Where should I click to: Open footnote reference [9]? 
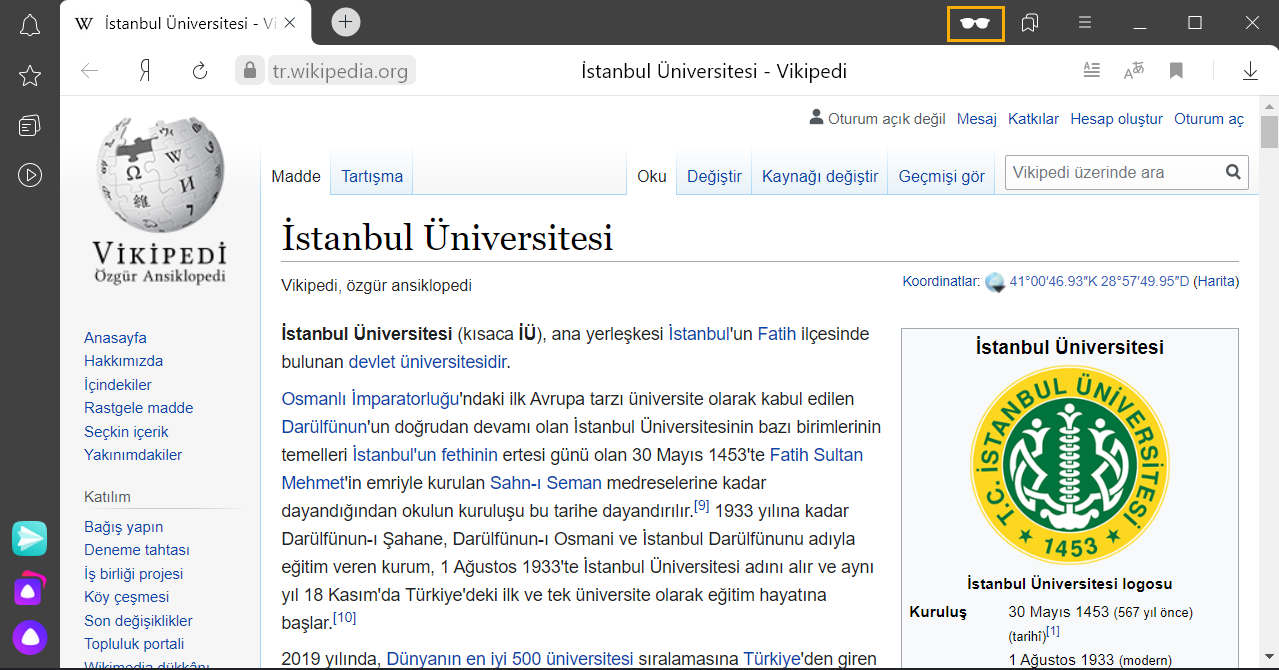701,506
